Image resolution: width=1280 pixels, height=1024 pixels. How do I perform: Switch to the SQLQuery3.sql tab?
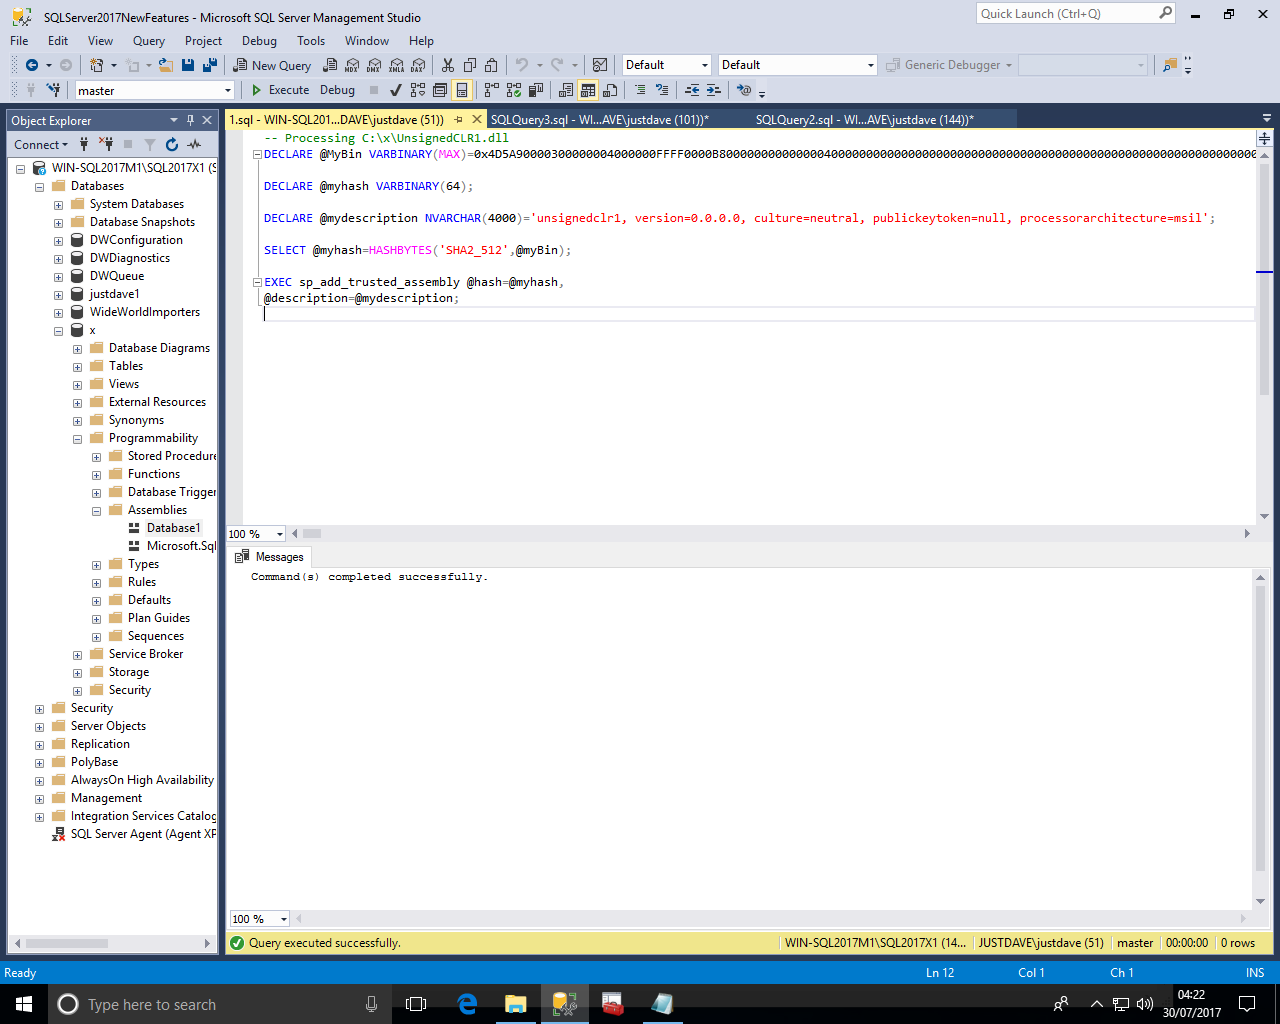click(598, 120)
